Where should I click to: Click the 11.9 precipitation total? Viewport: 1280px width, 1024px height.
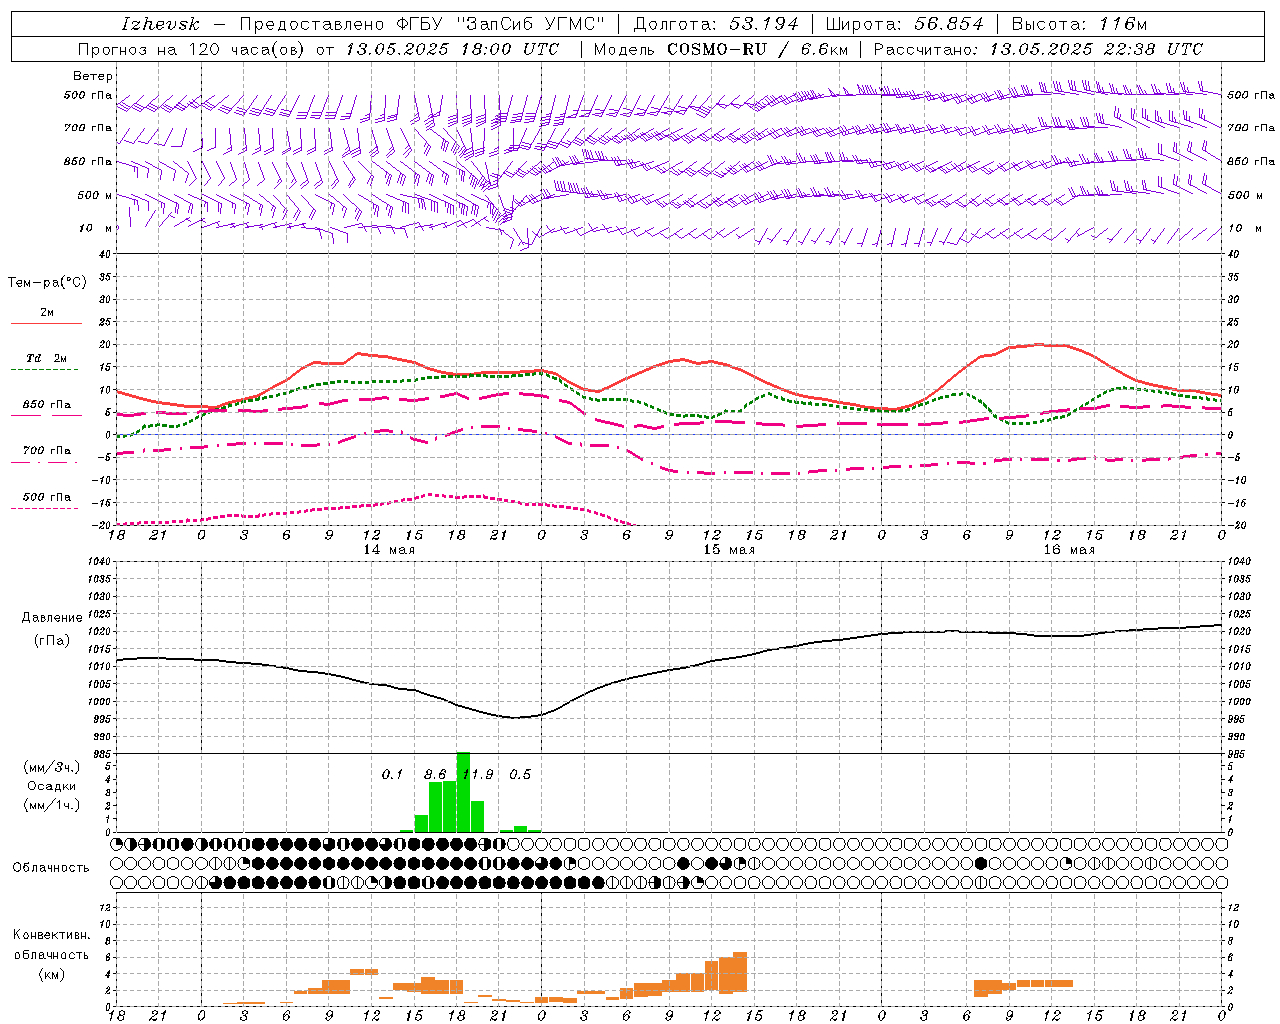tap(478, 774)
